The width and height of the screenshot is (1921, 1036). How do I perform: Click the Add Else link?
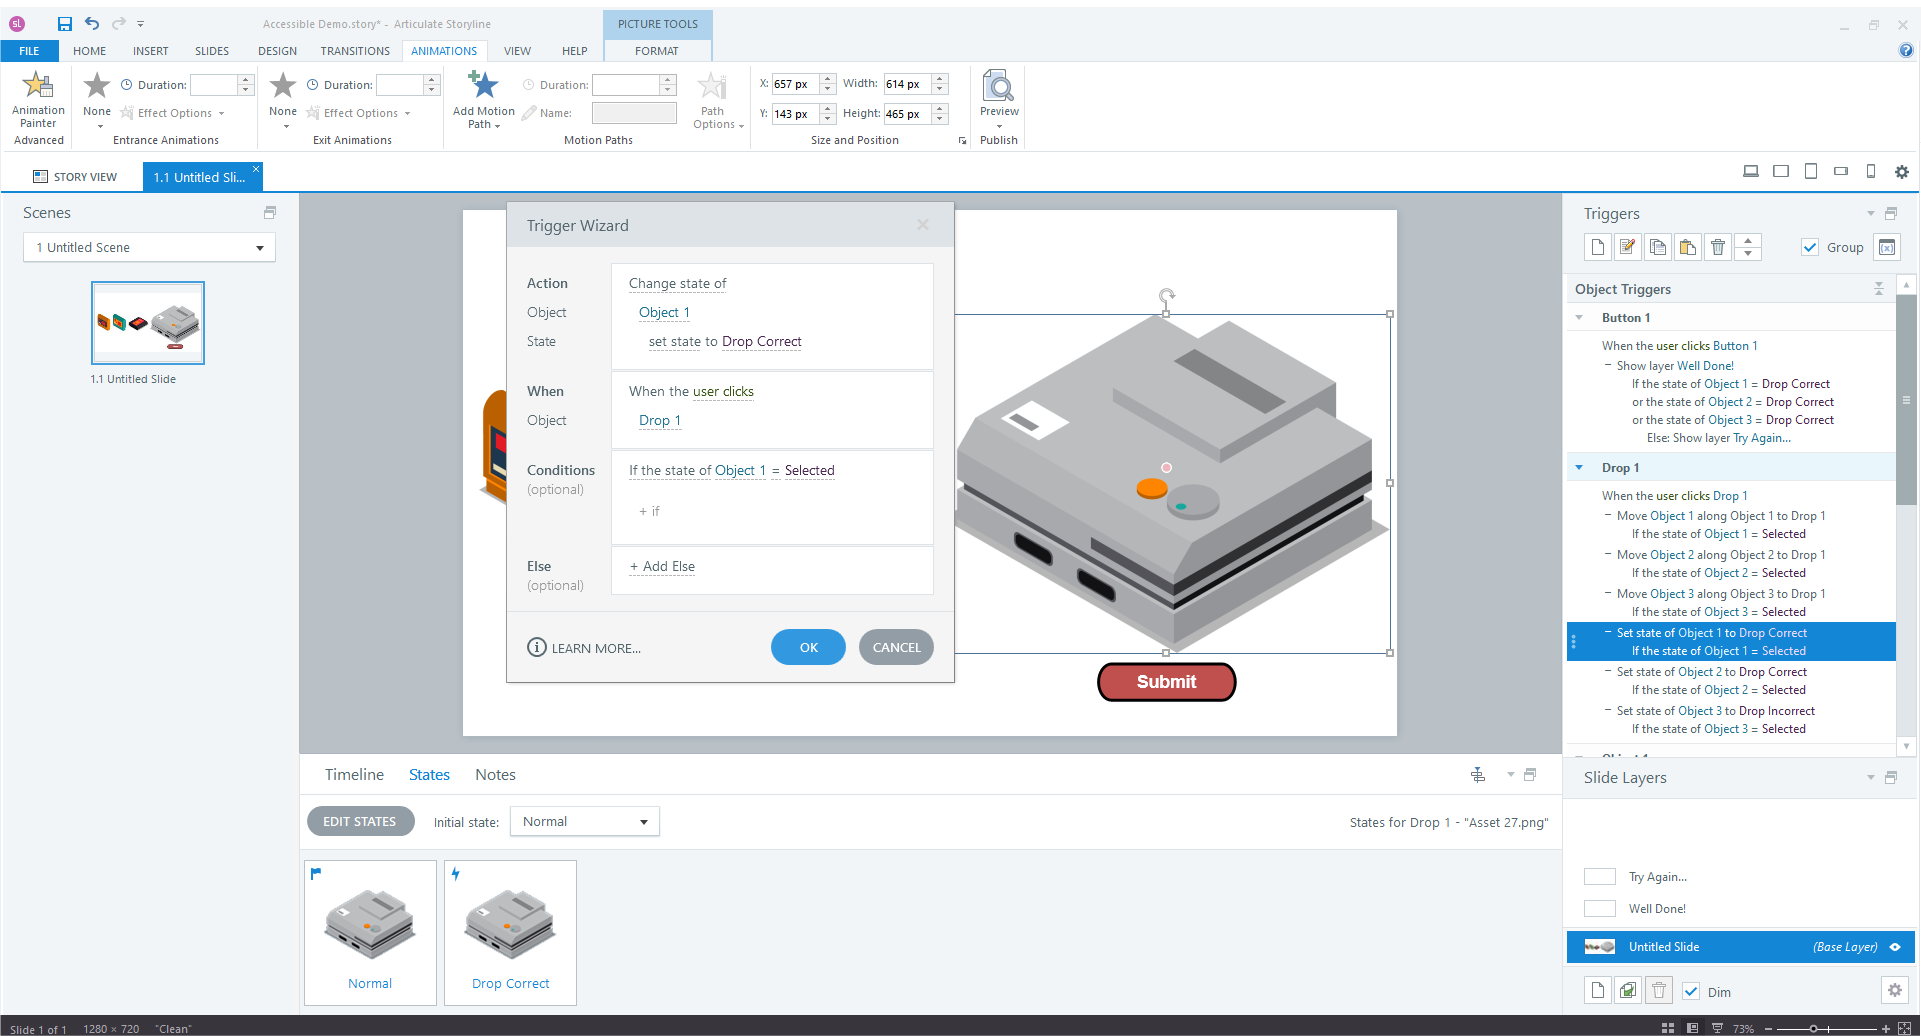point(662,567)
